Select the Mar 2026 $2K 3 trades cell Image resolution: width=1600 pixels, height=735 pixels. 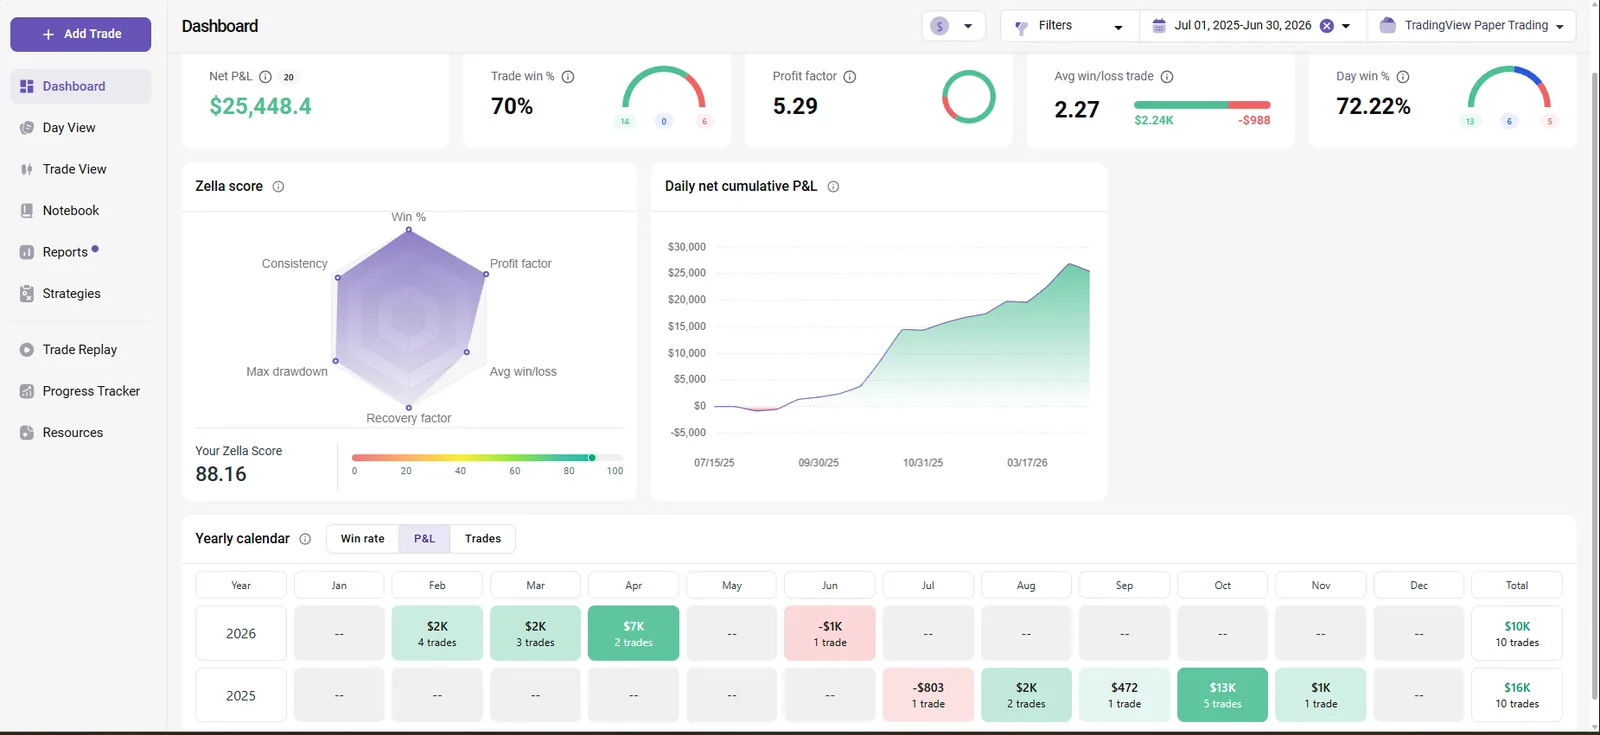(x=536, y=633)
